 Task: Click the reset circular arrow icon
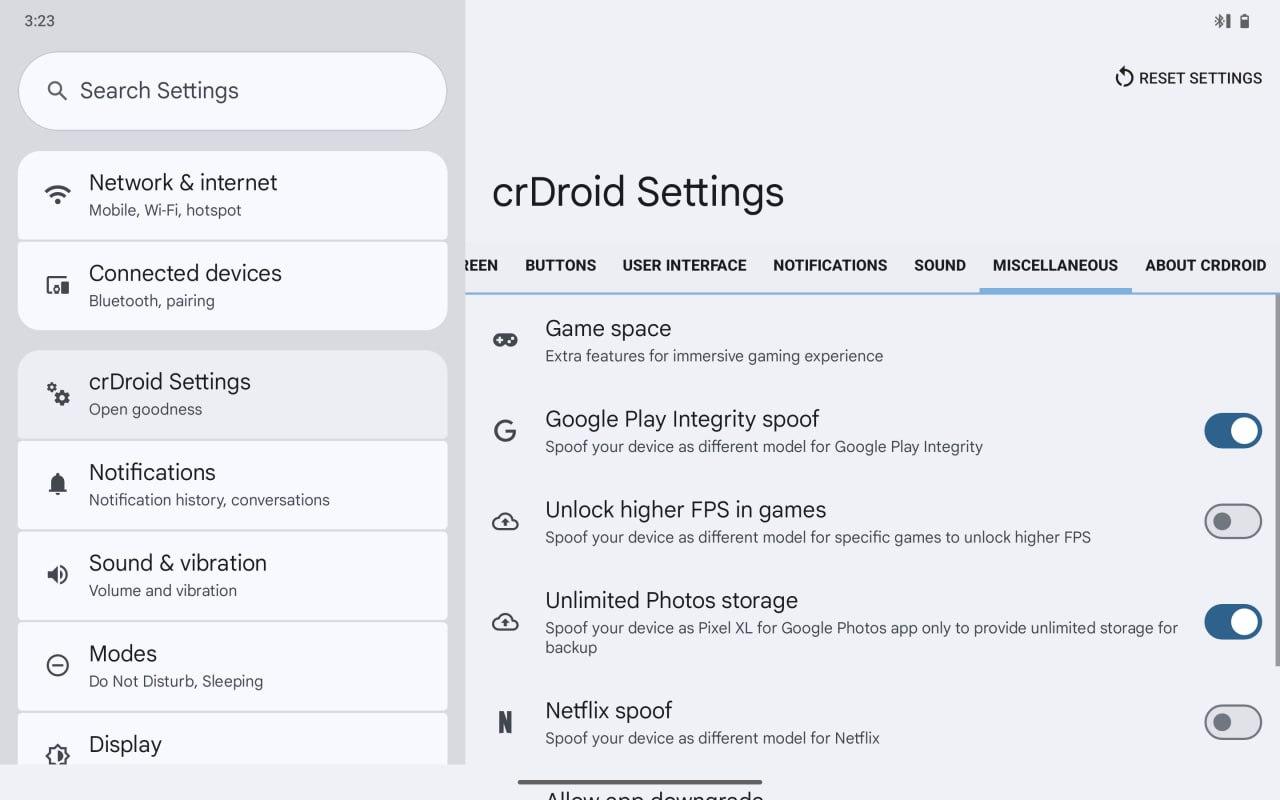coord(1124,77)
